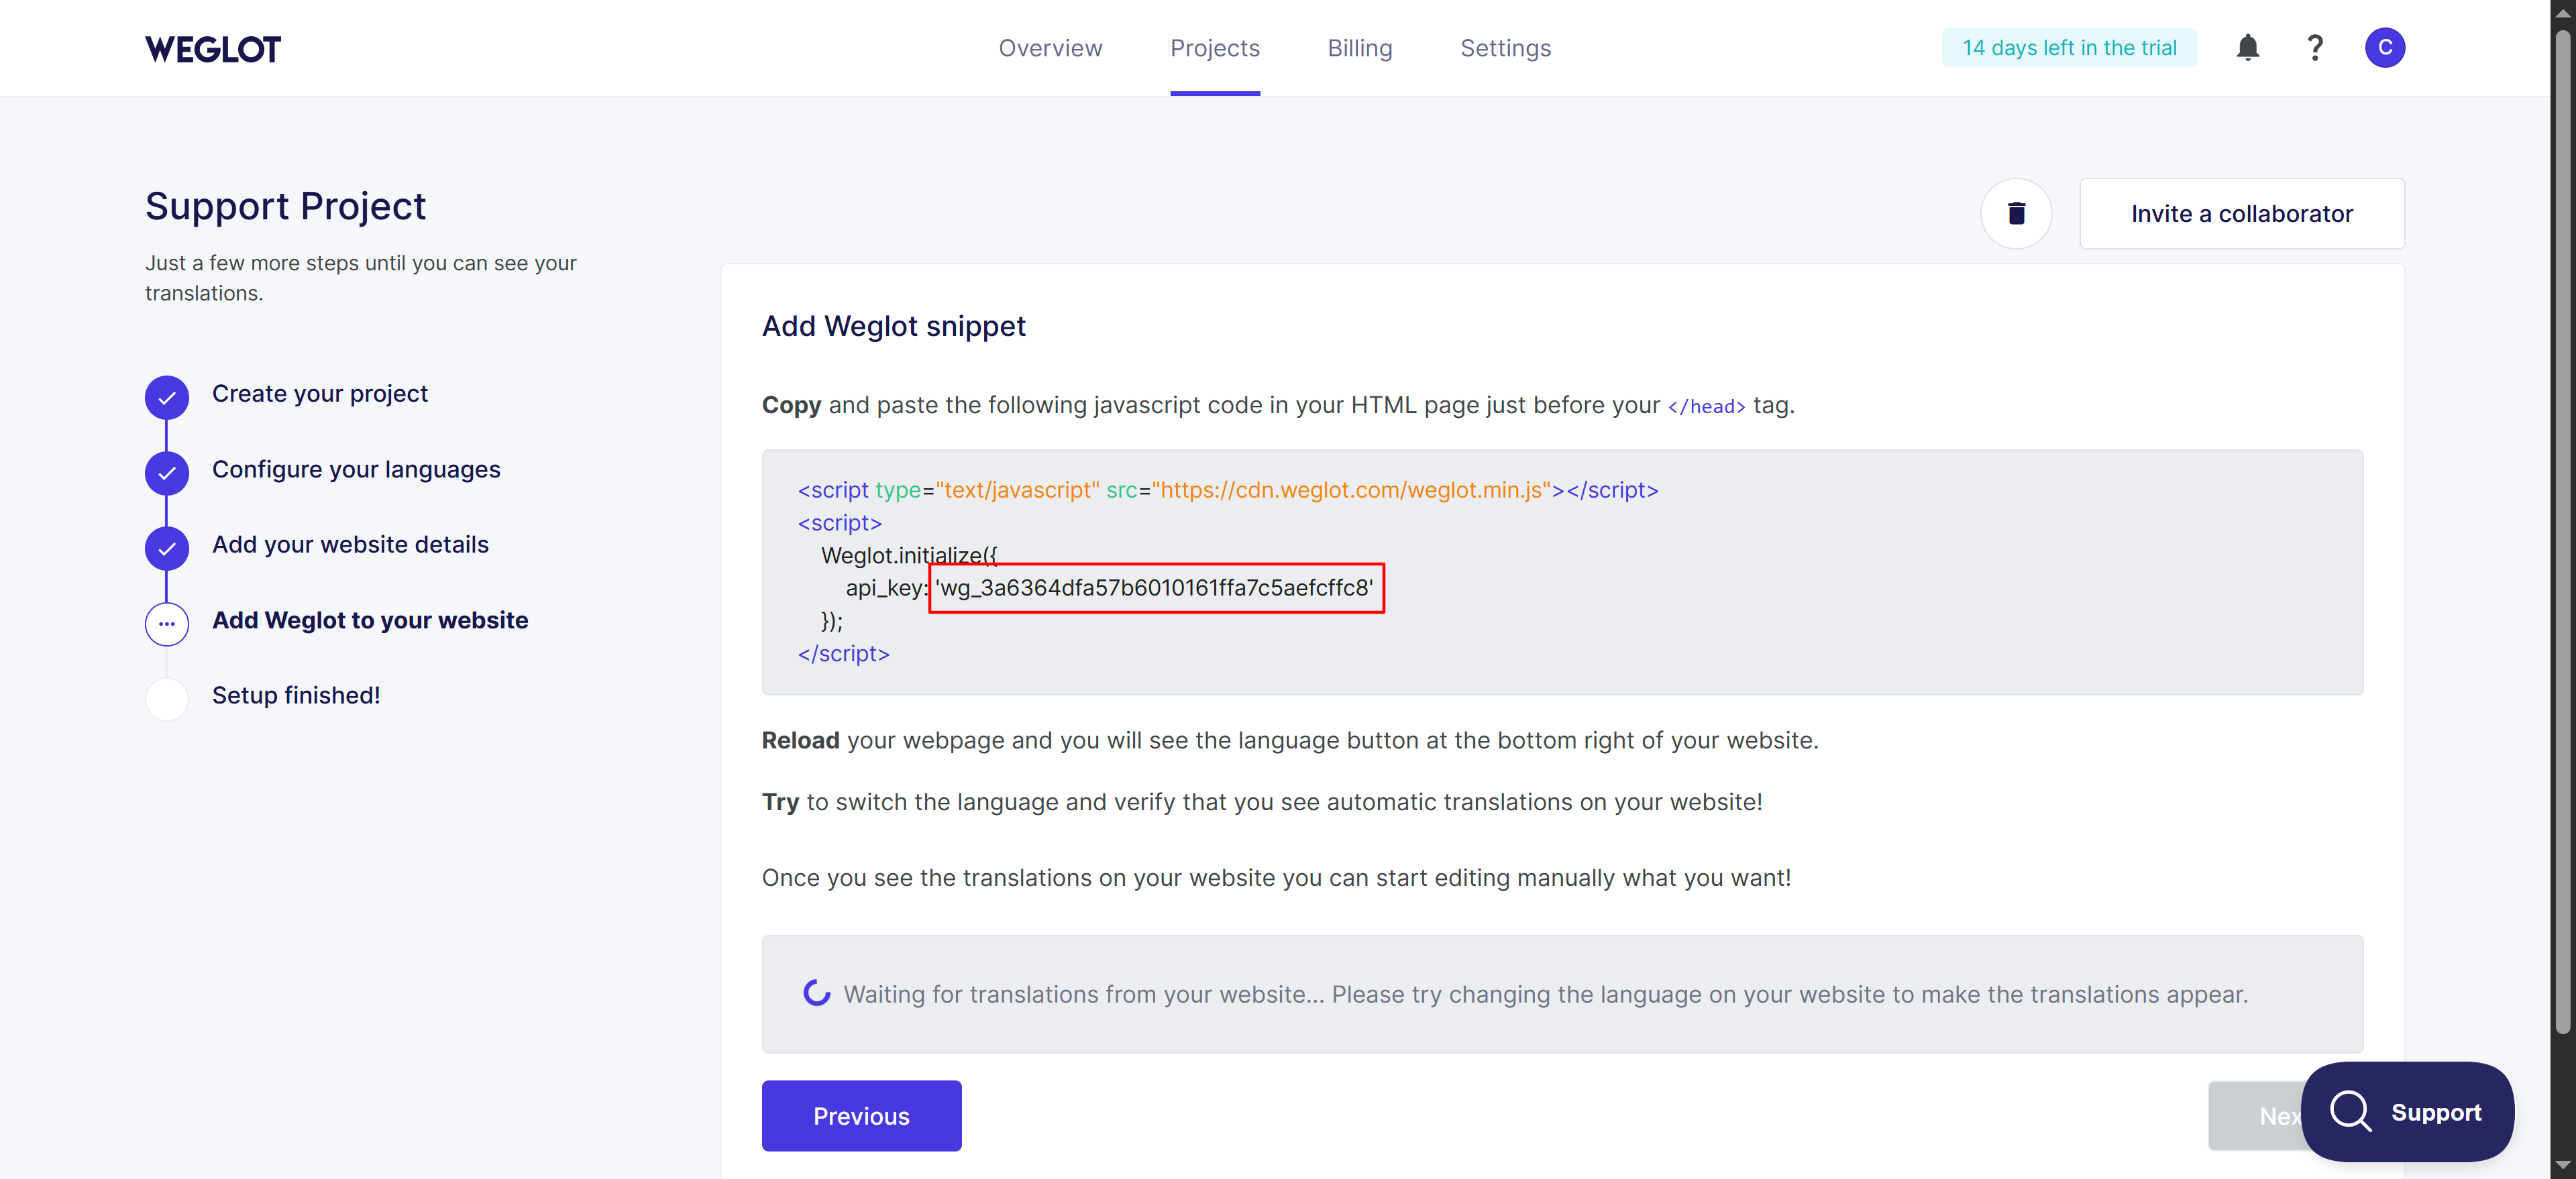Open the help question mark icon
This screenshot has width=2576, height=1179.
pyautogui.click(x=2314, y=48)
